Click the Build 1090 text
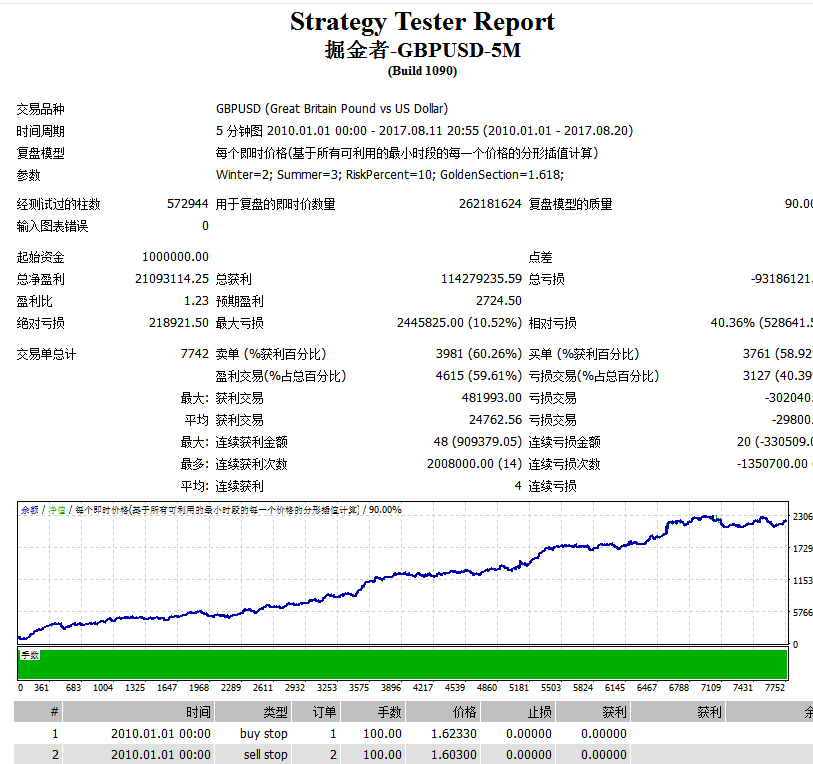Image resolution: width=813 pixels, height=764 pixels. pos(422,71)
